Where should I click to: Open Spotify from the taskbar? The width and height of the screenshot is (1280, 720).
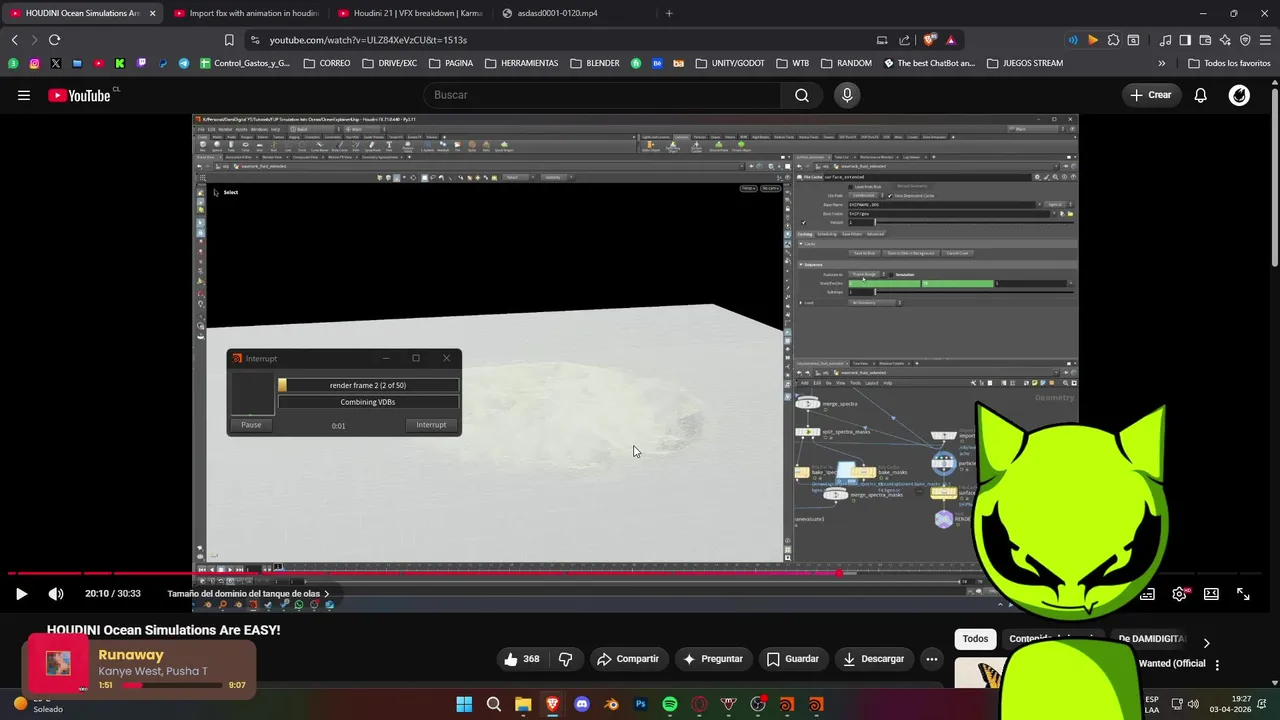coord(670,704)
